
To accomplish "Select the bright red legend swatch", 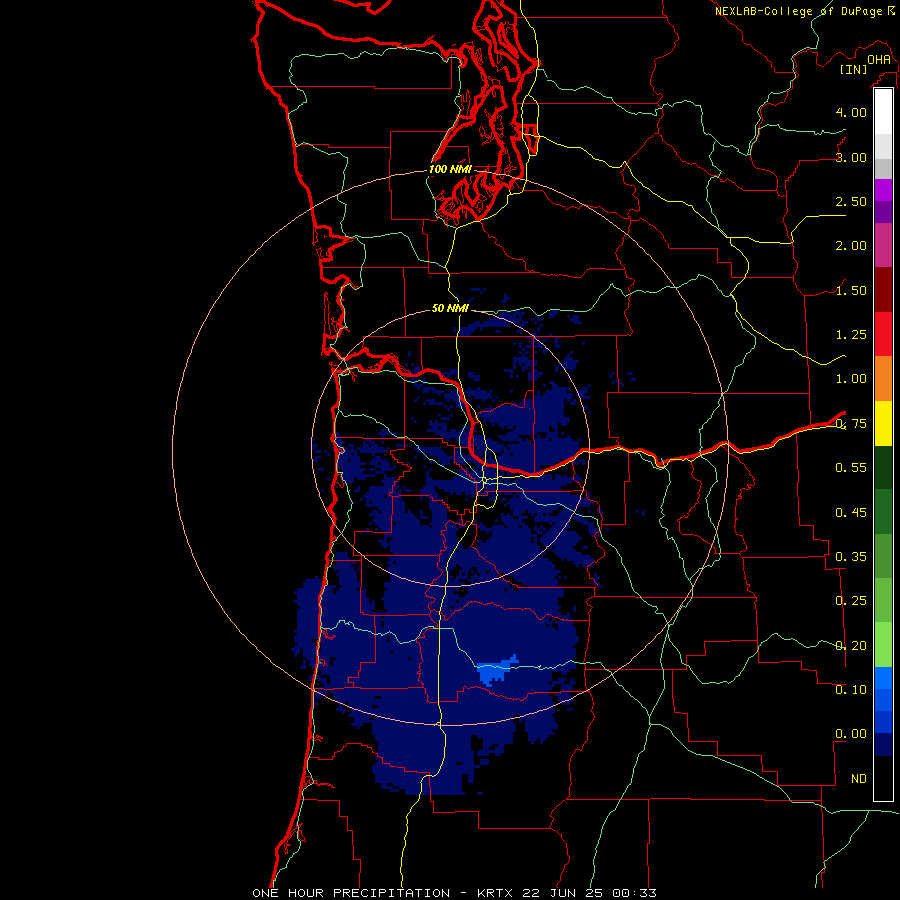I will click(x=883, y=334).
